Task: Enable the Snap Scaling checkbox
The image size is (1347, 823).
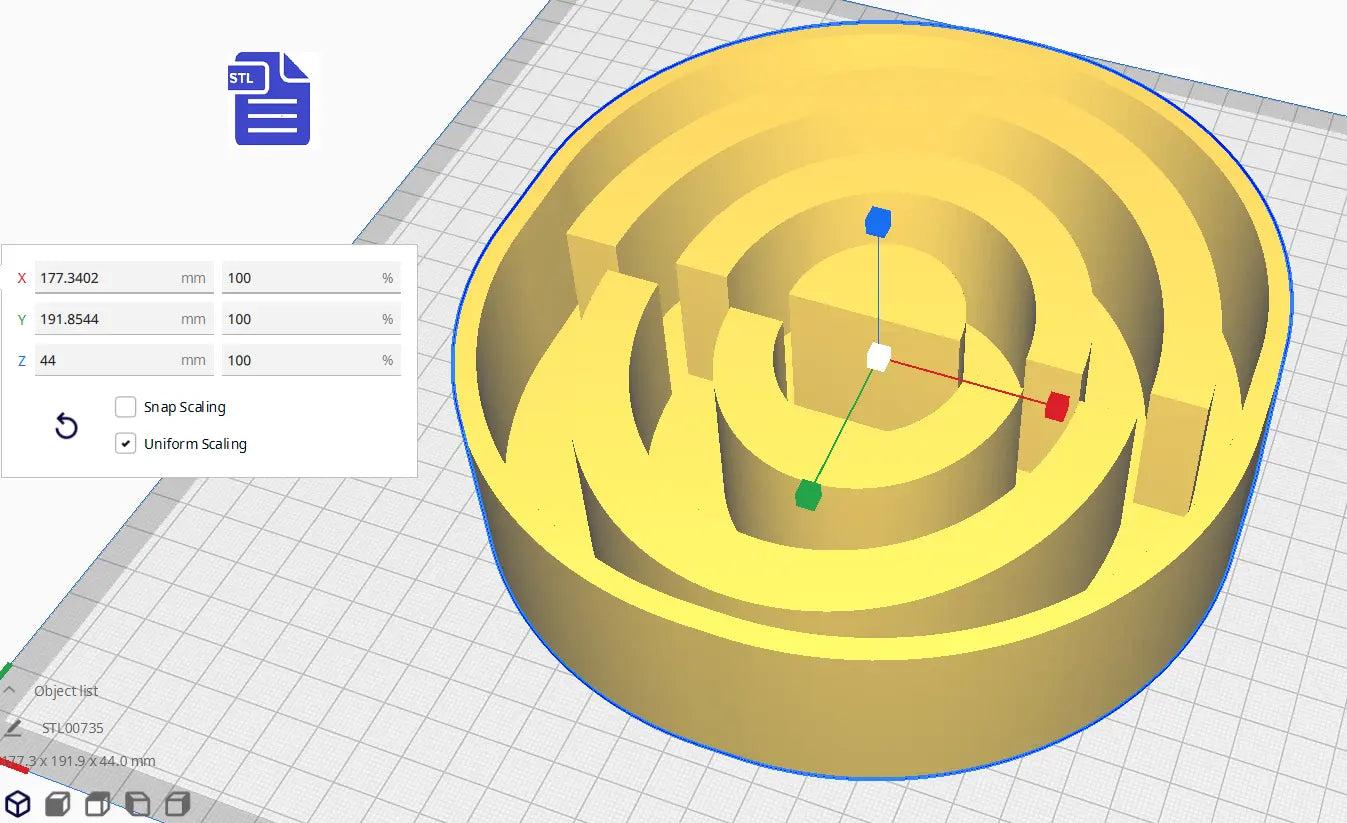Action: tap(125, 407)
